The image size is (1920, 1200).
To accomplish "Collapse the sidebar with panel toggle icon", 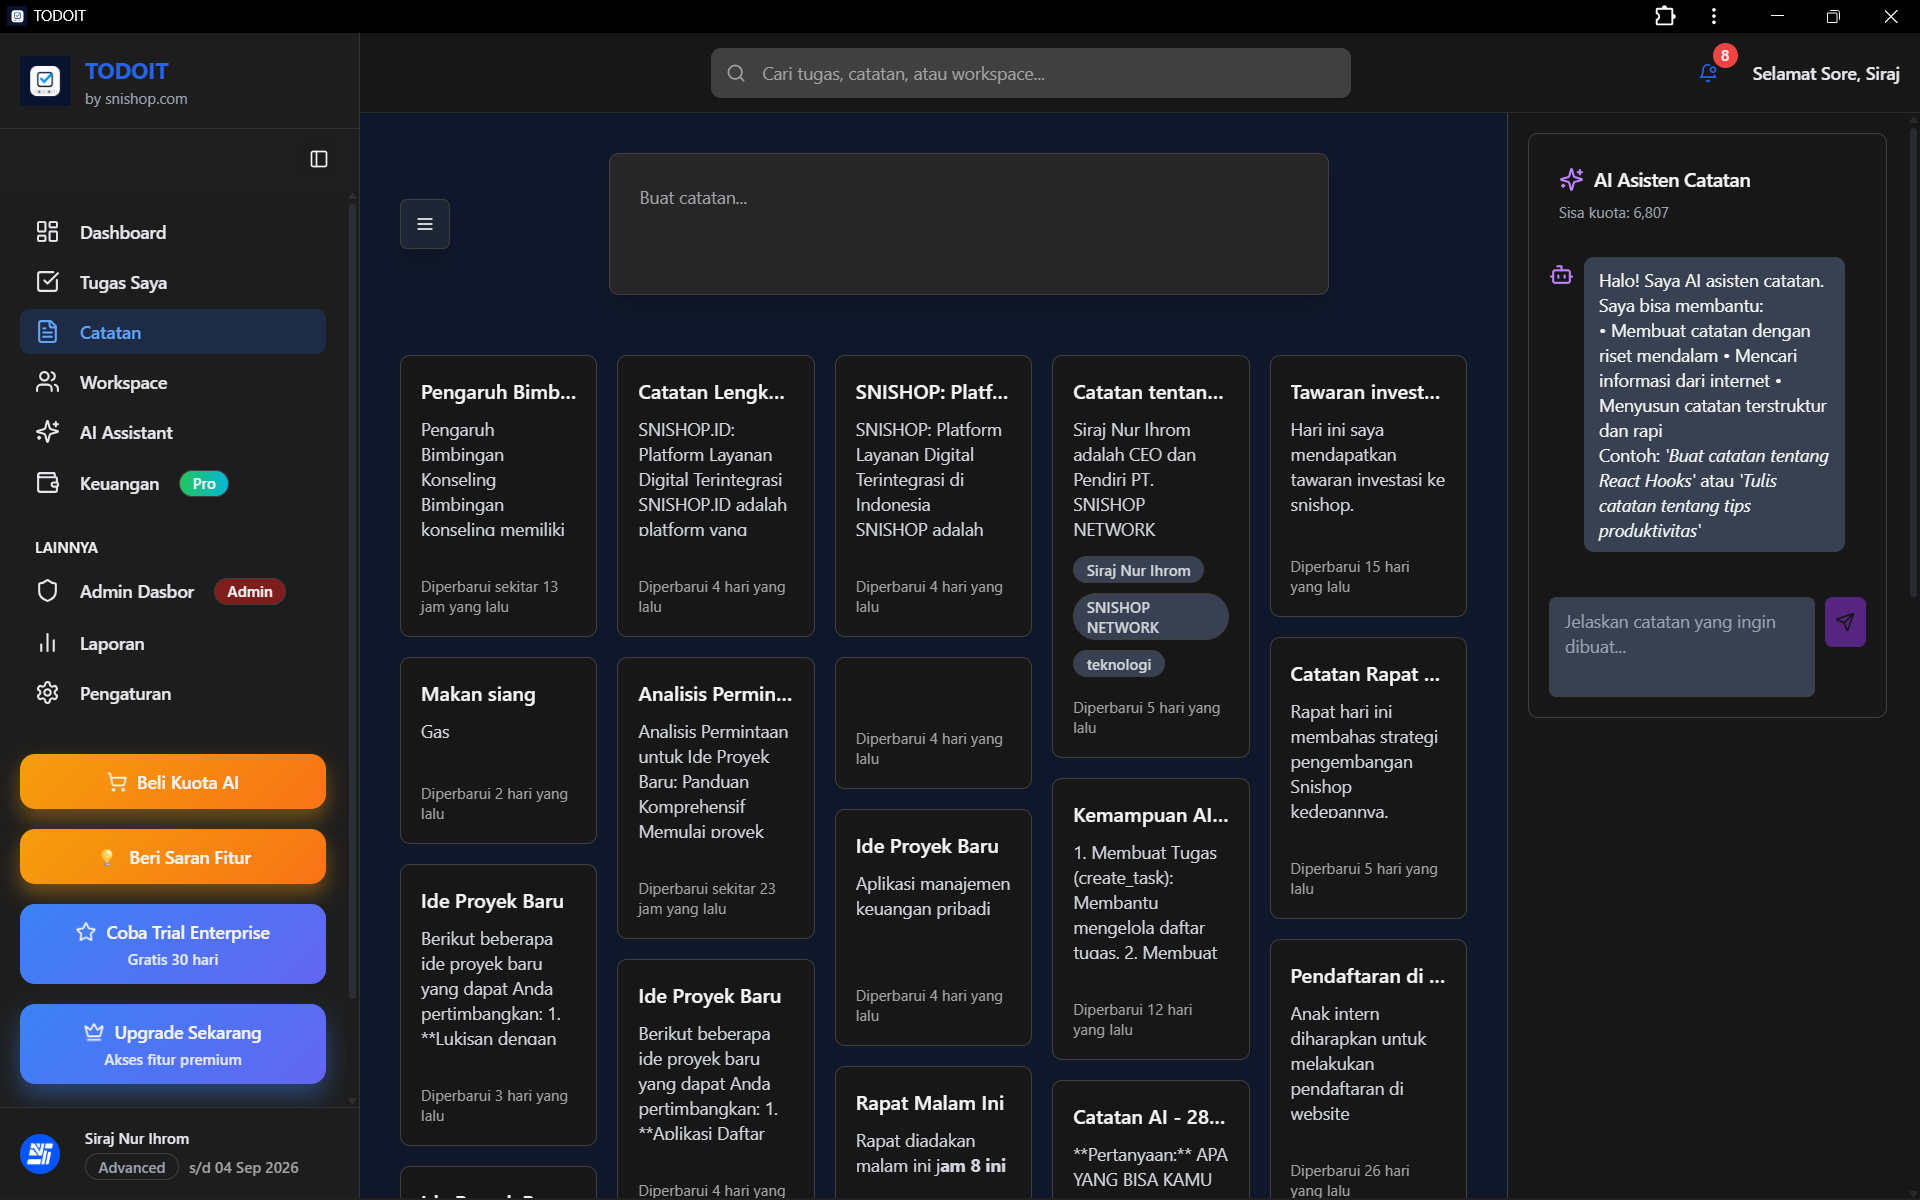I will tap(319, 159).
